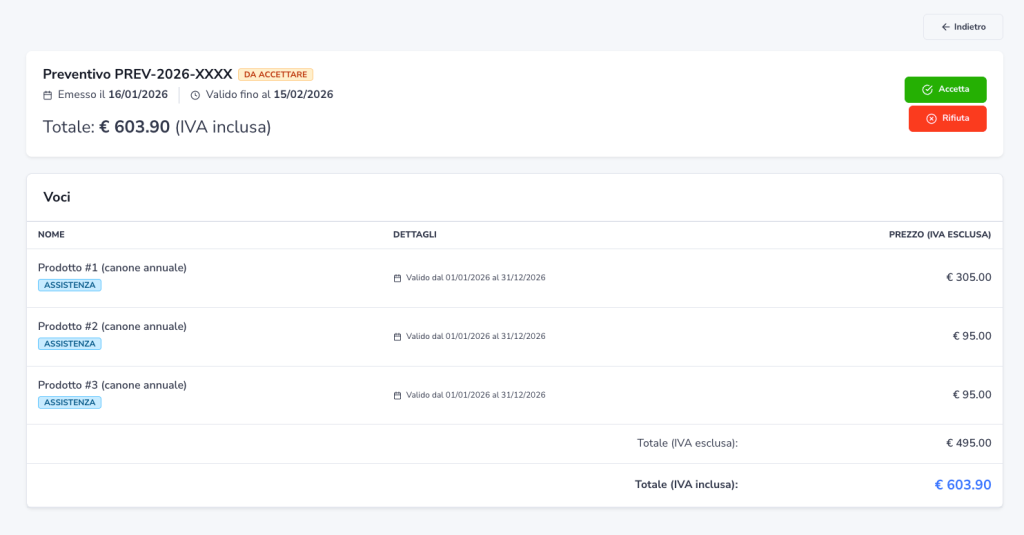Select the ASSISTENZA tag under Prodotto #2
1024x535 pixels.
click(x=69, y=344)
